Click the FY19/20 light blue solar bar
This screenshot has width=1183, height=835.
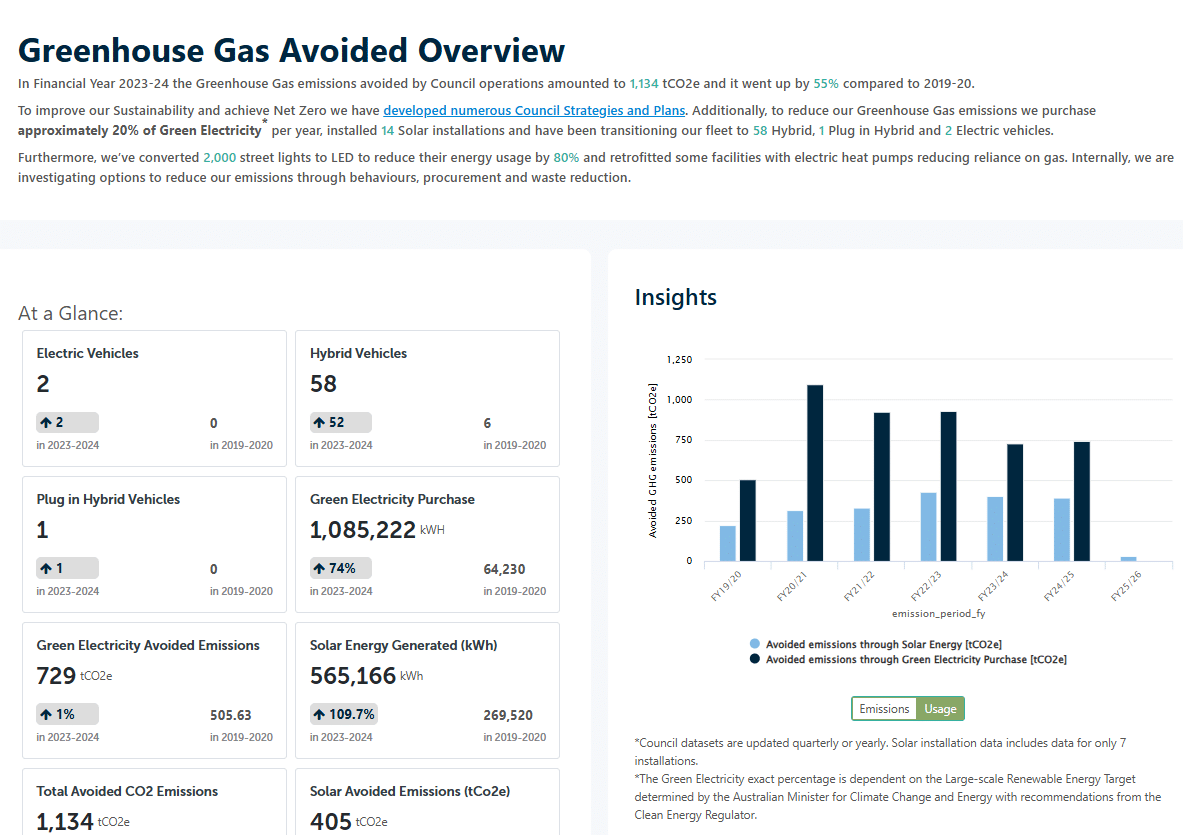click(727, 543)
